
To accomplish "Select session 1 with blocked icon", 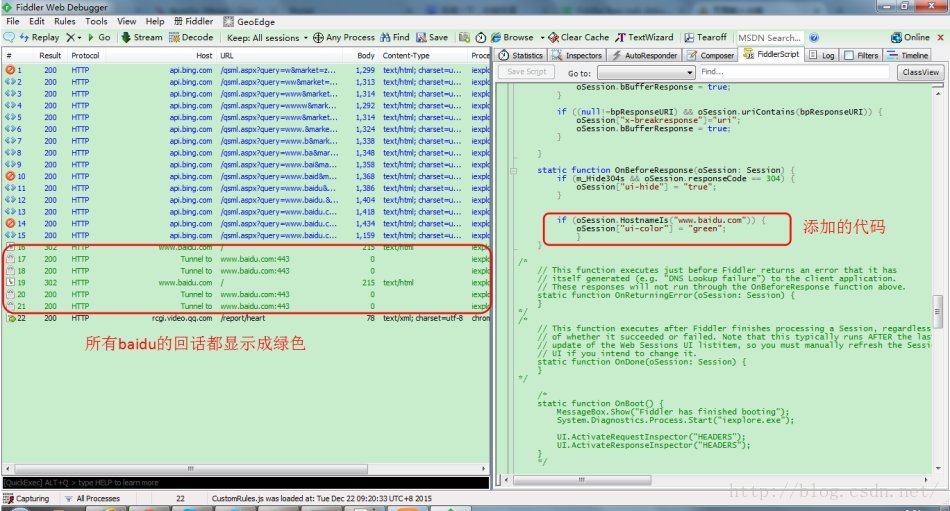I will click(x=245, y=70).
